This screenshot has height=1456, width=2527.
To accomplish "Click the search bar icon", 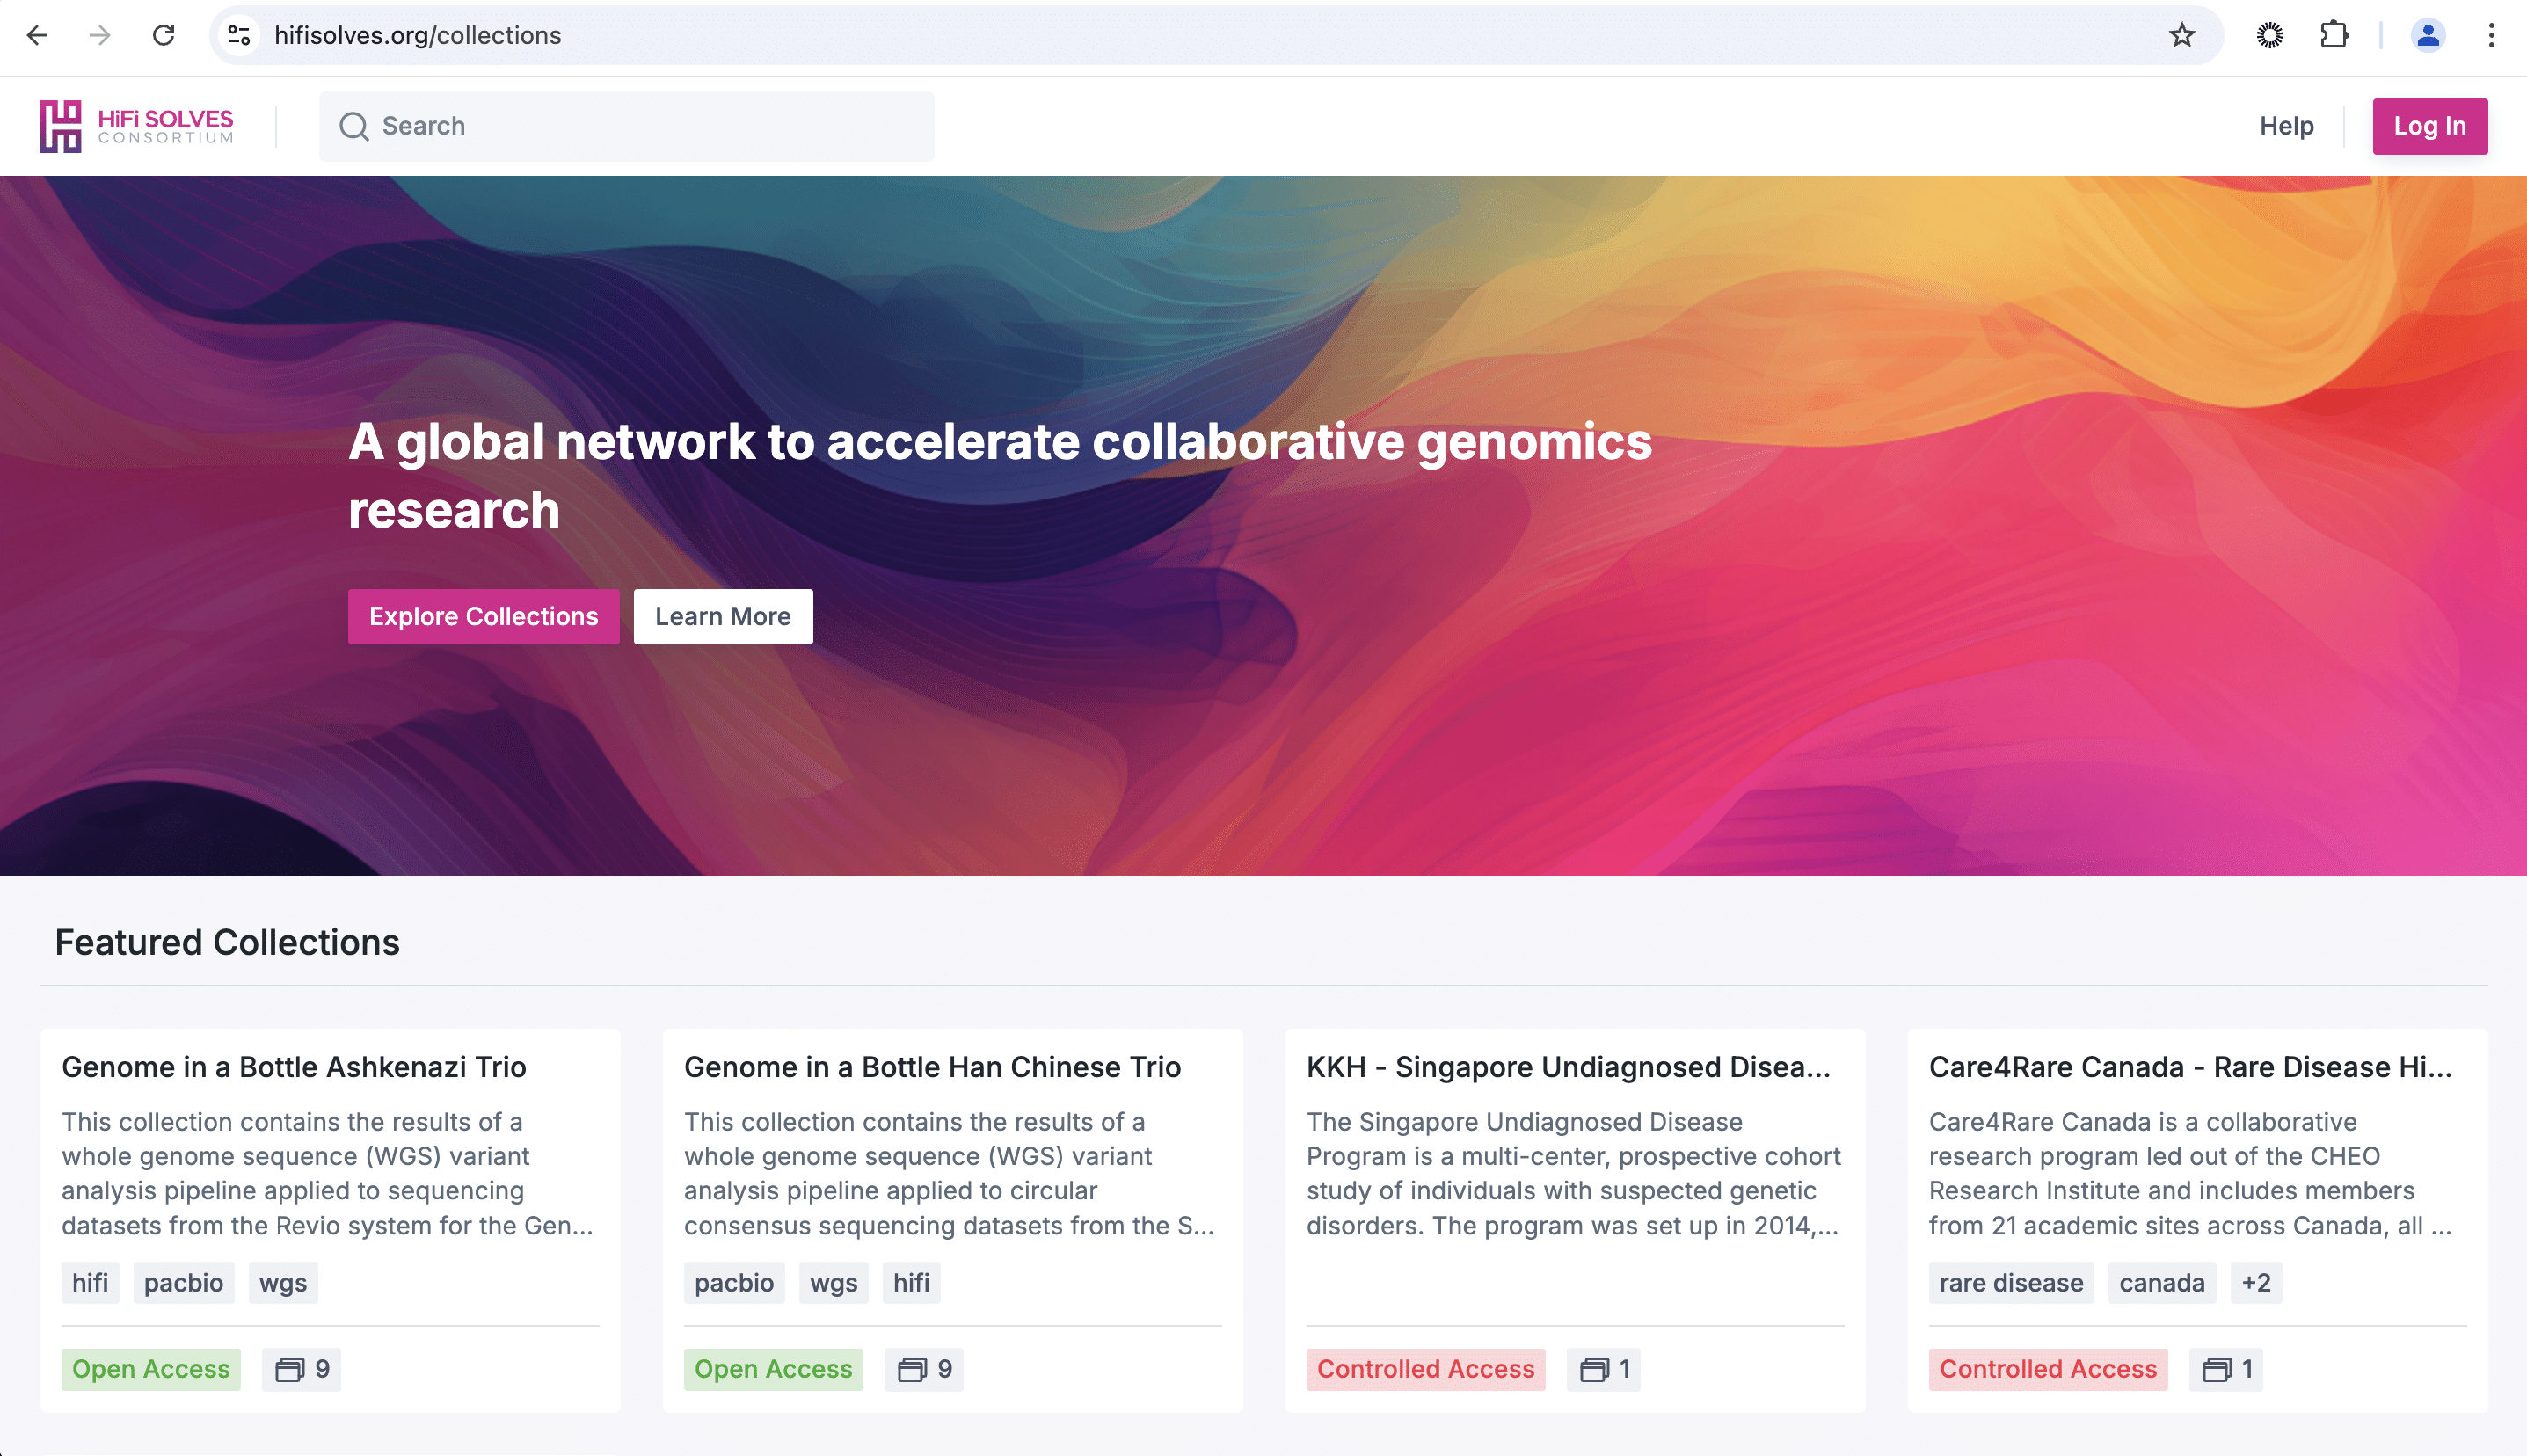I will 356,127.
